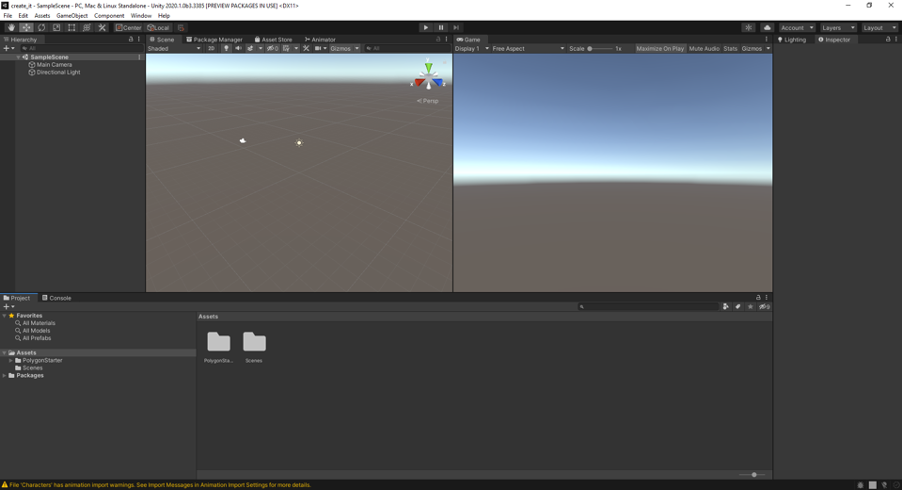Select the Rect transform tool
The height and width of the screenshot is (490, 902).
pyautogui.click(x=71, y=28)
